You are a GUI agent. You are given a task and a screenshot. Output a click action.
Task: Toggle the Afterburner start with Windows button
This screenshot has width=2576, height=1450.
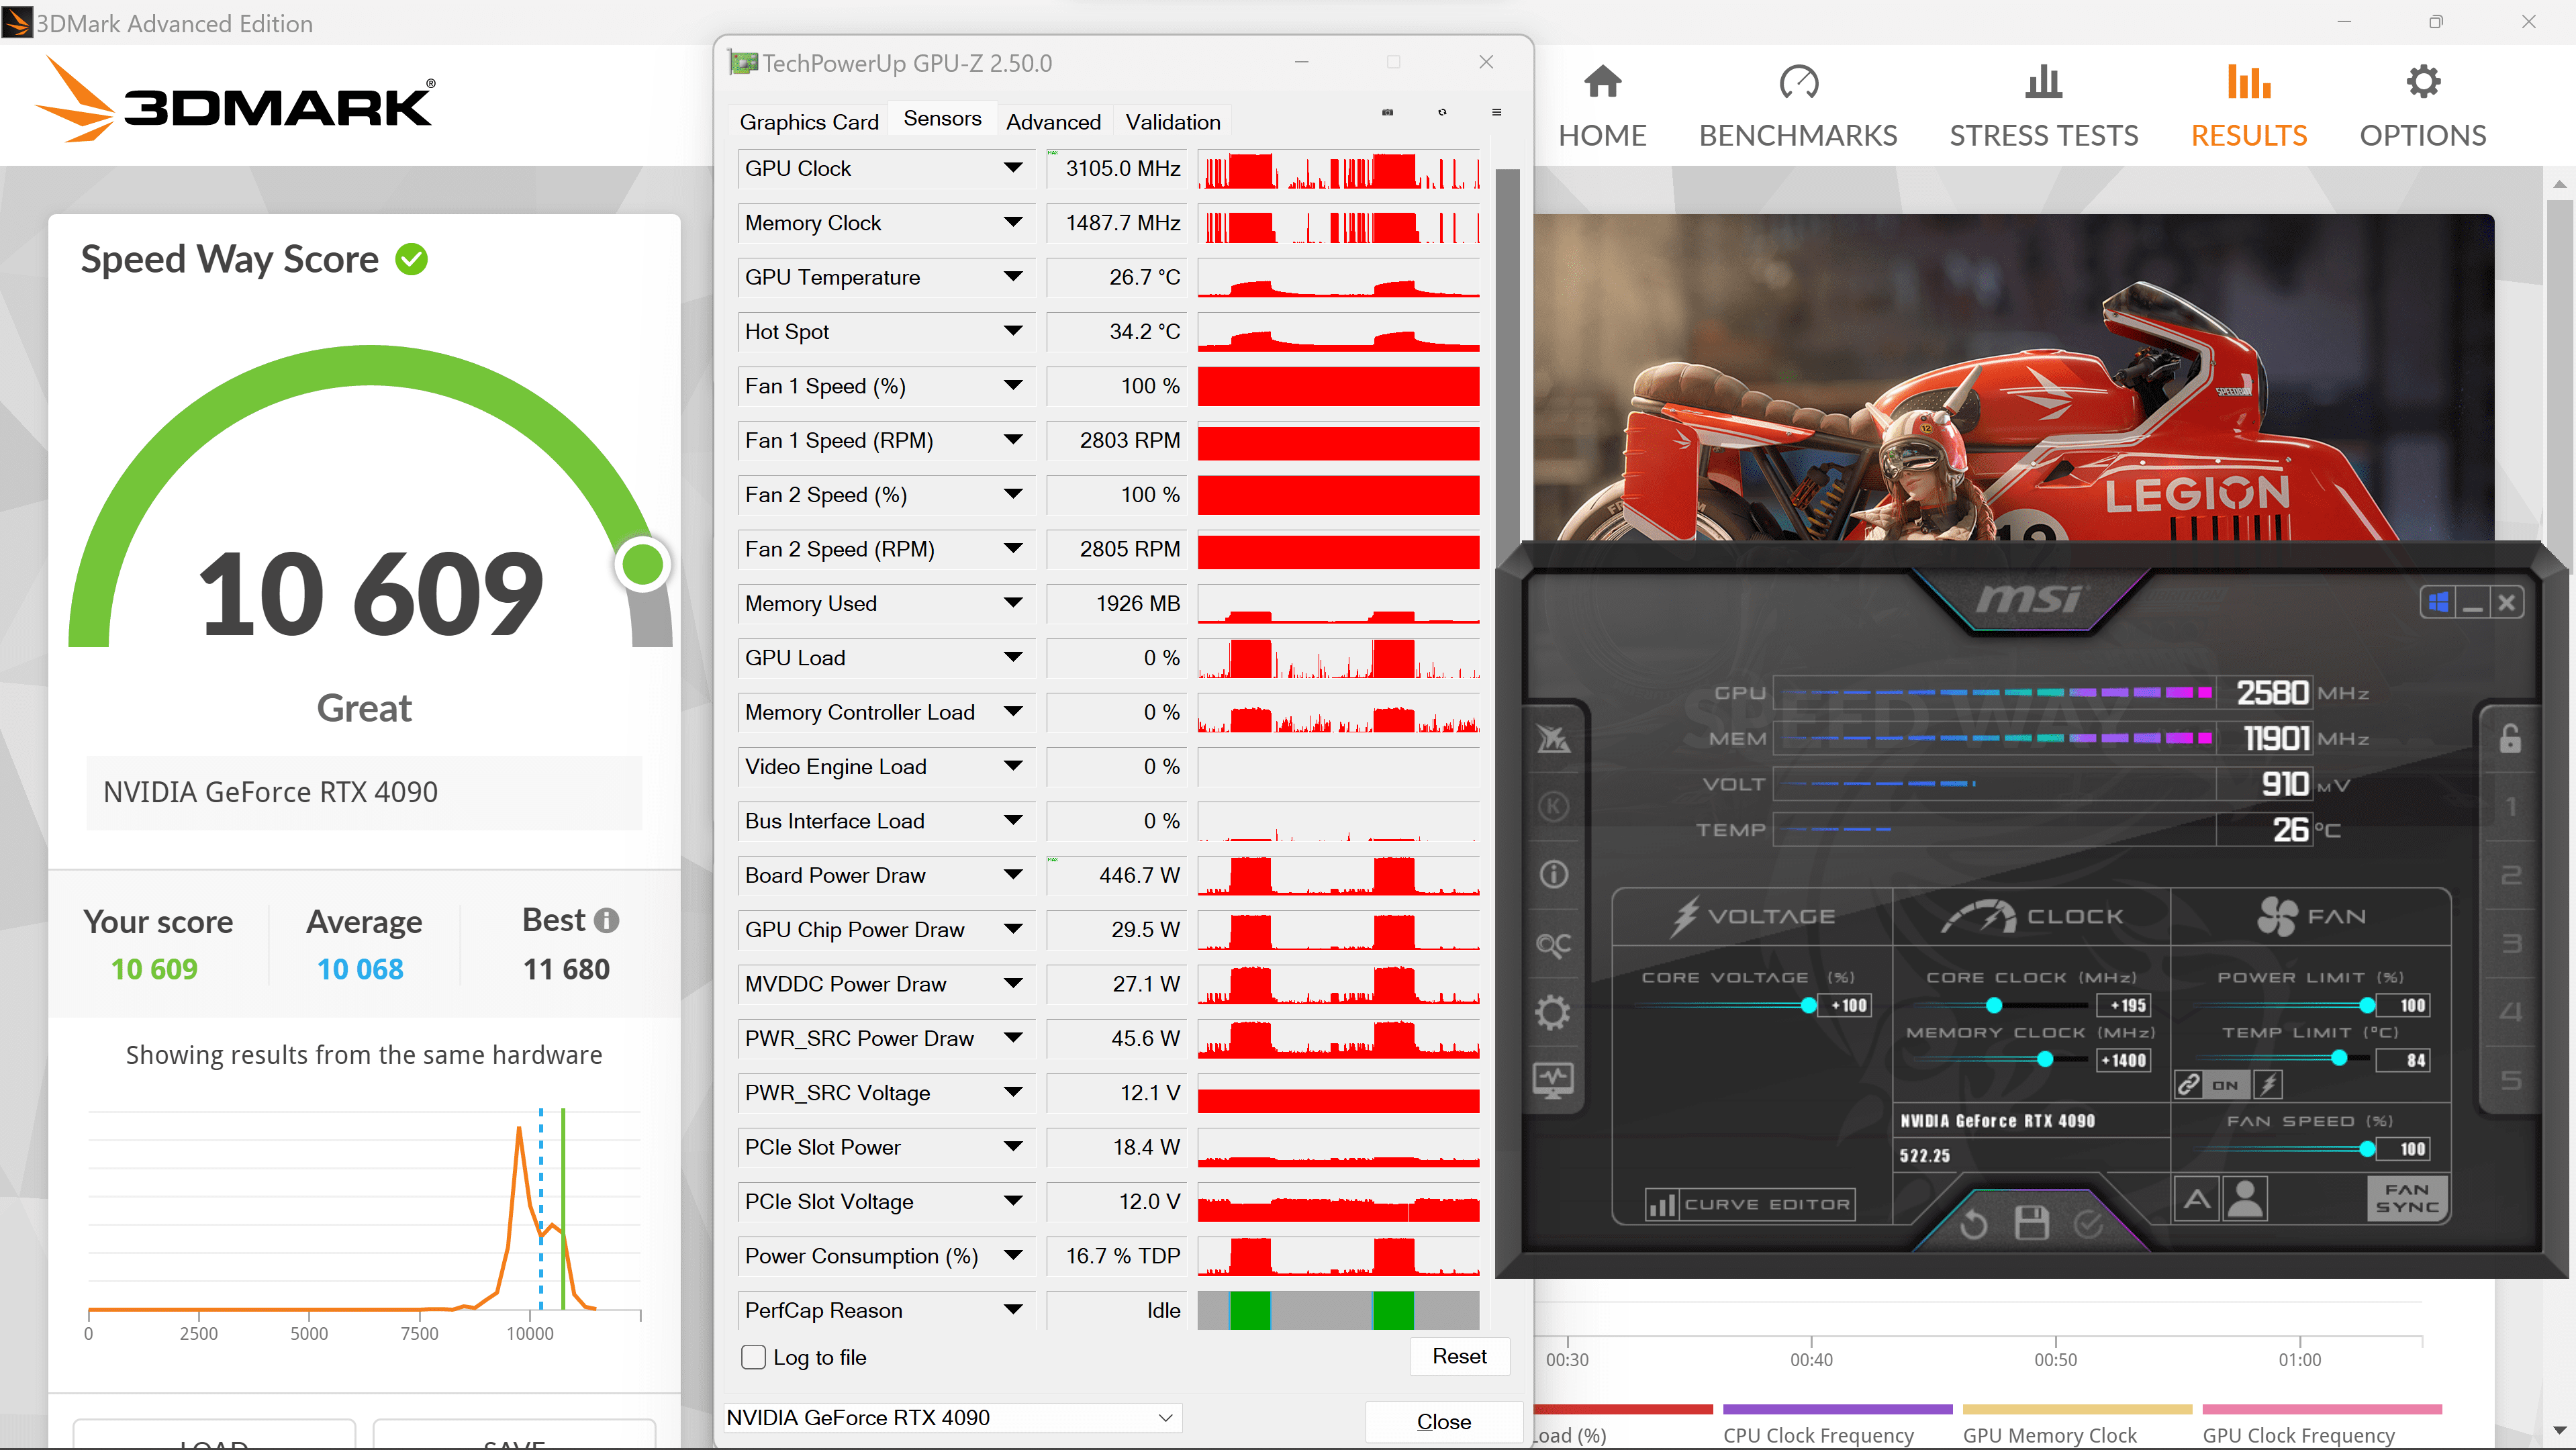tap(2439, 603)
